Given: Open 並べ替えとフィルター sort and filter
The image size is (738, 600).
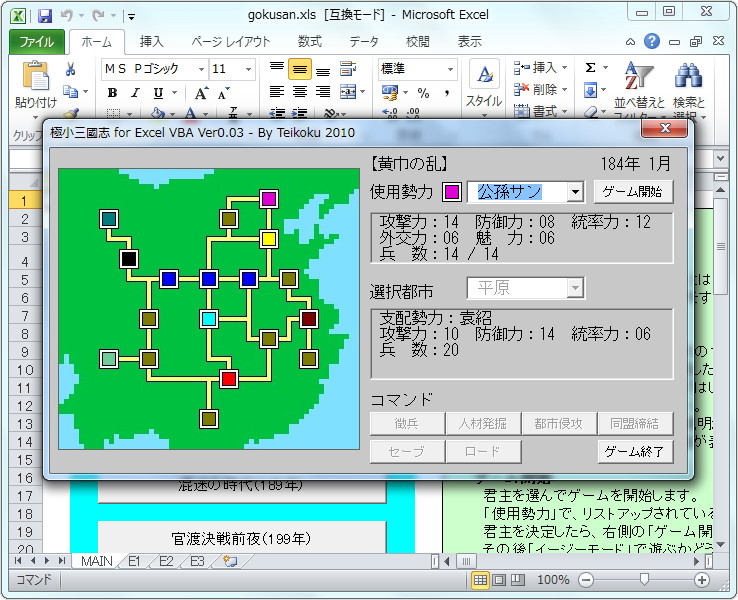Looking at the screenshot, I should pos(639,89).
